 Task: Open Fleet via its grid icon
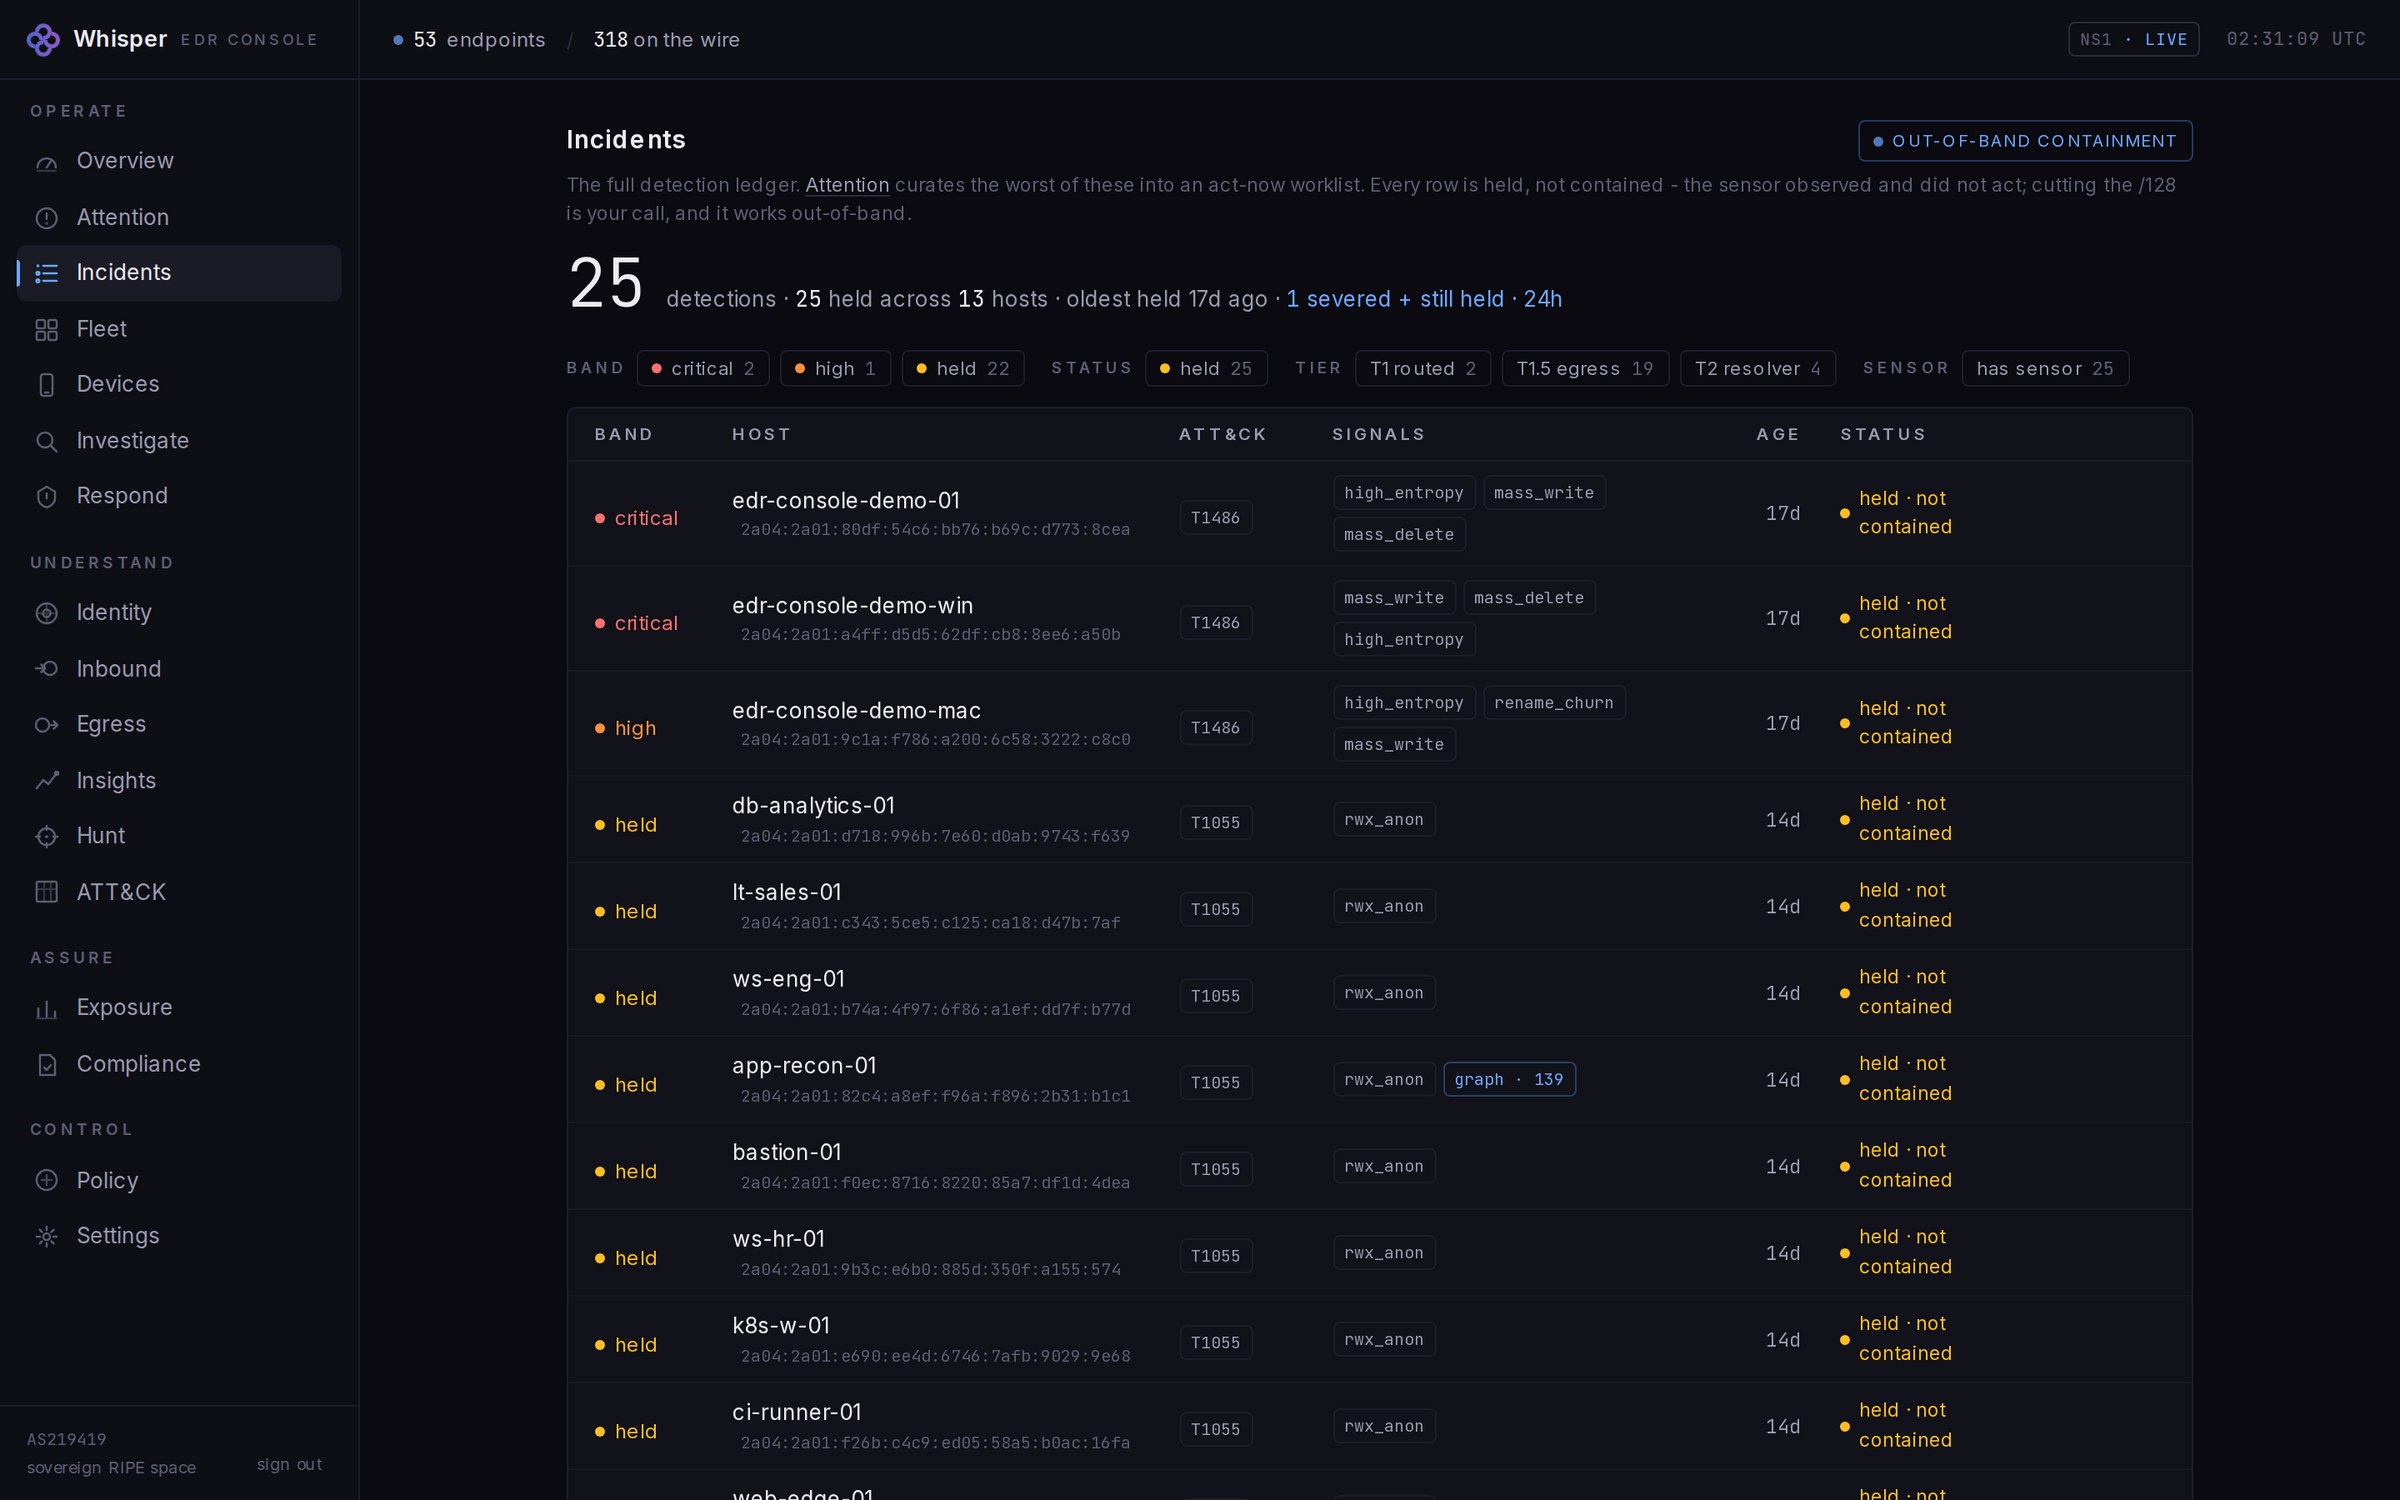pyautogui.click(x=47, y=329)
